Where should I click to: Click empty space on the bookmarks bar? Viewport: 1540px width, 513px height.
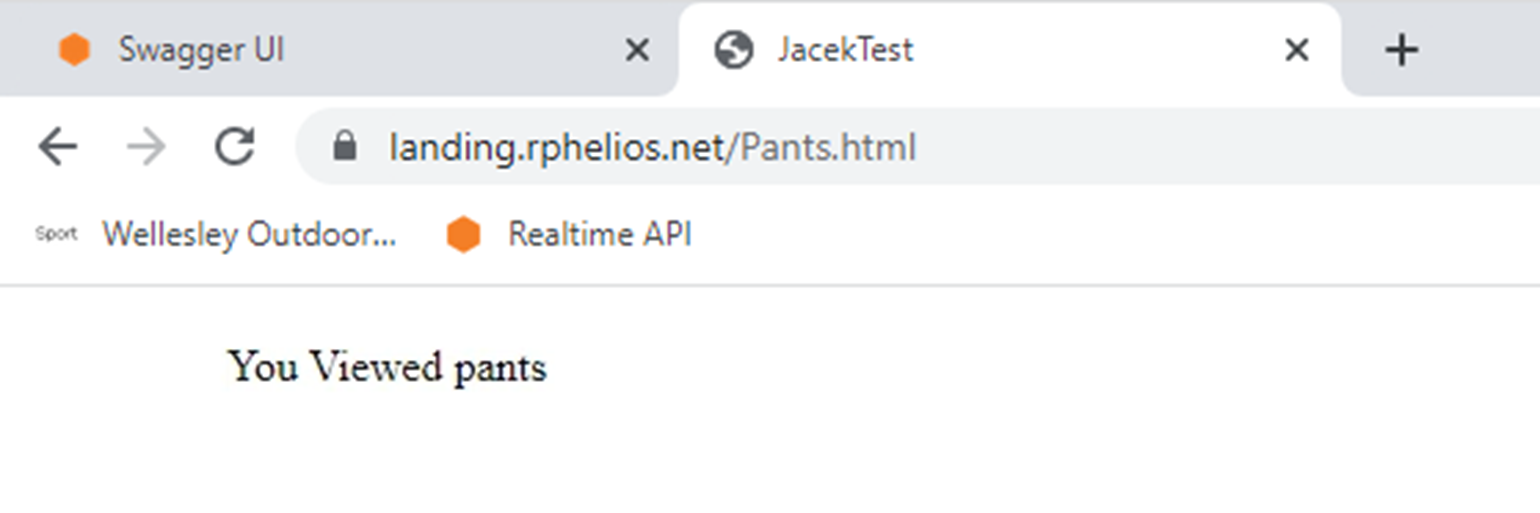point(1100,234)
